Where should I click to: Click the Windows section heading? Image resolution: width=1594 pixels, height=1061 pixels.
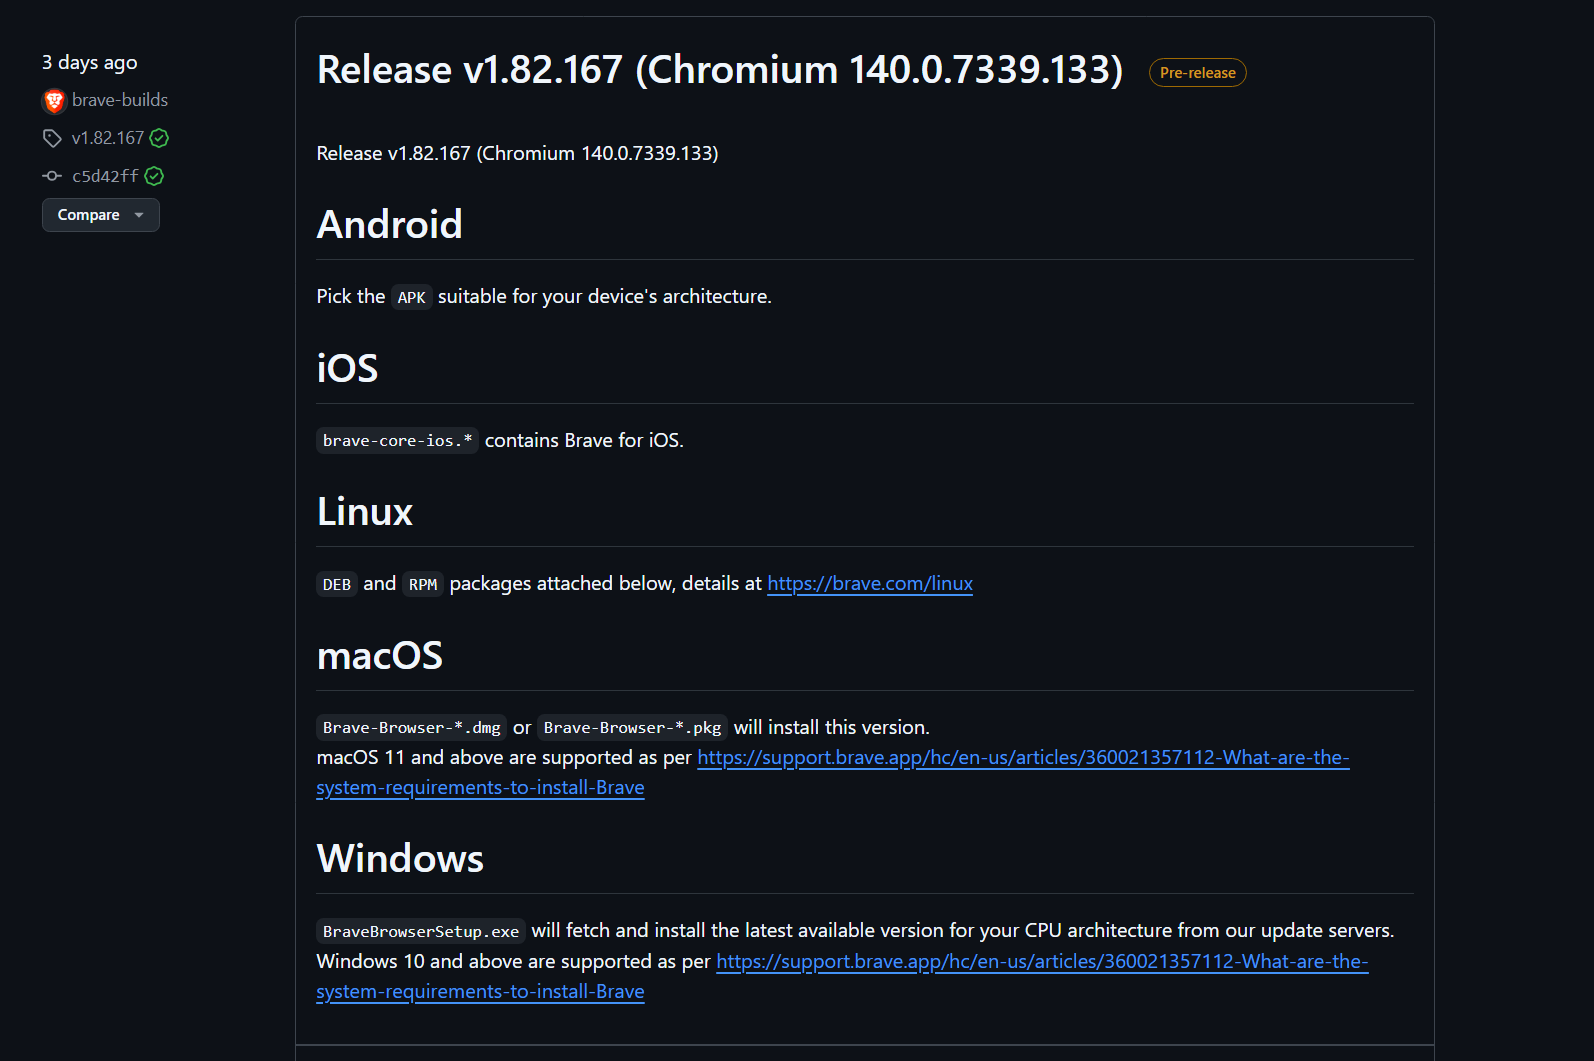[400, 858]
